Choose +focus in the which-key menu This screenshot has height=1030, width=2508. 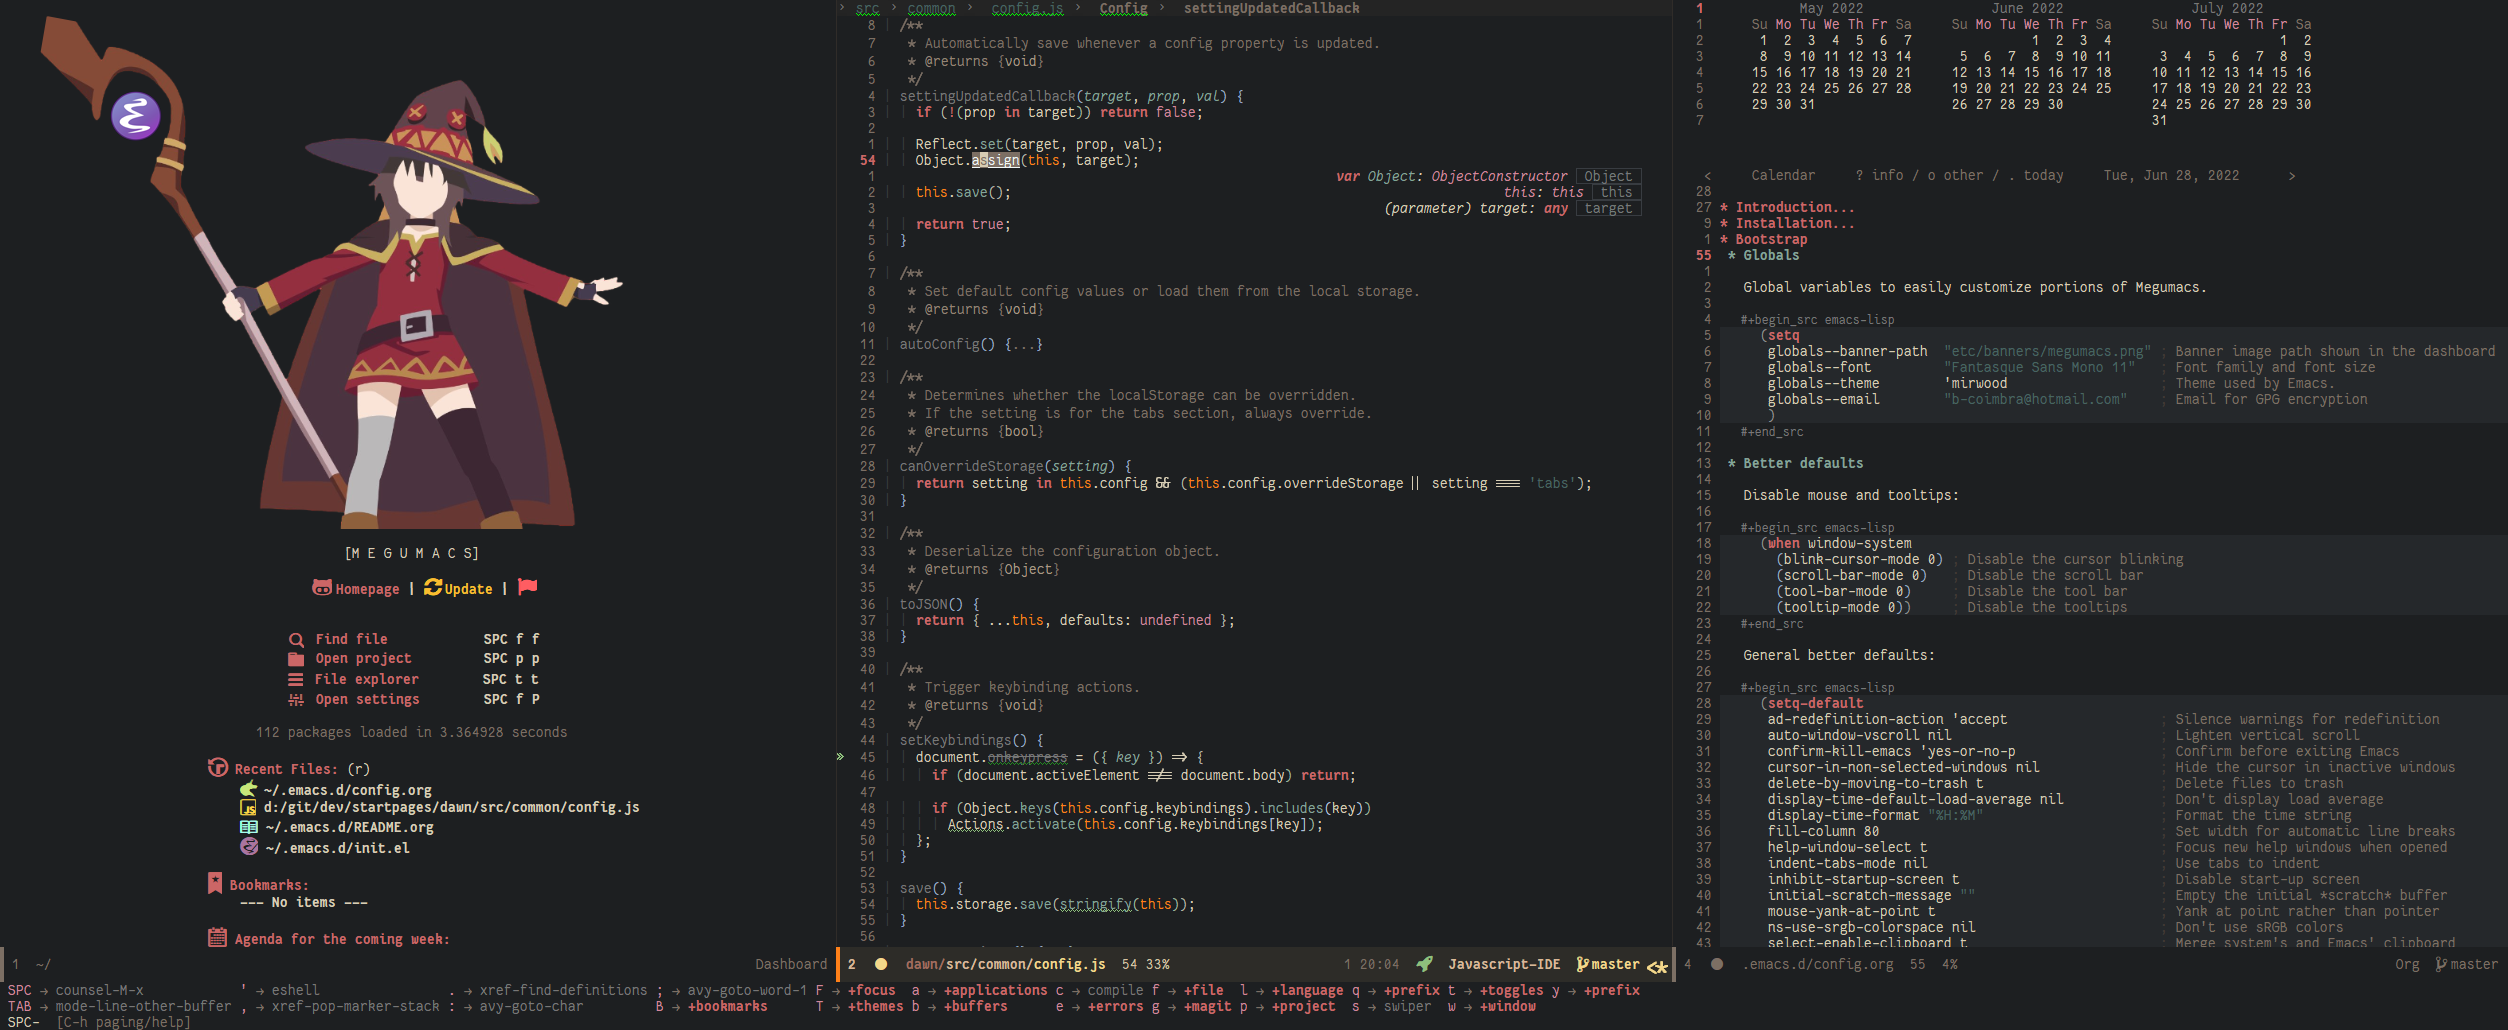coord(872,990)
